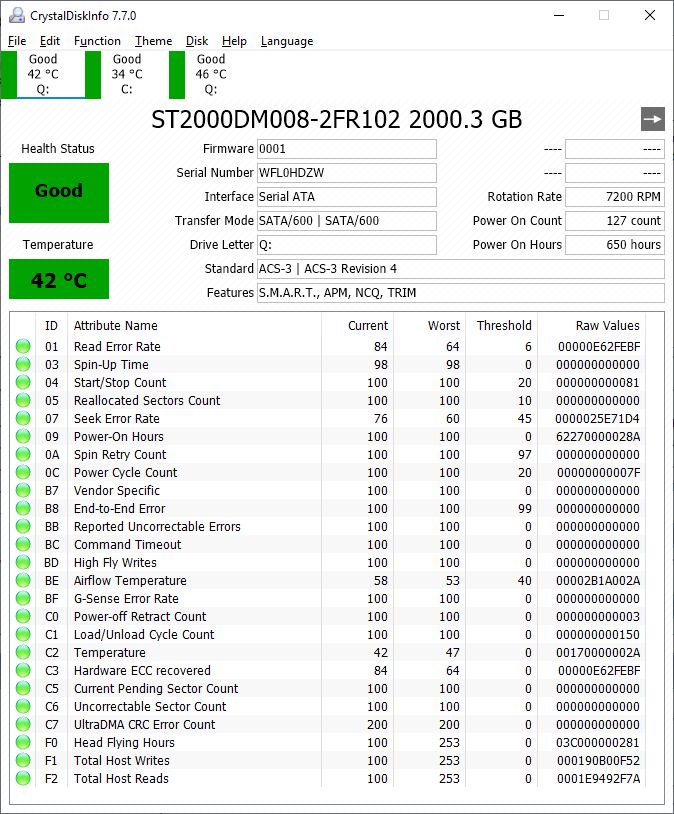Click status orb for Spin Retry Count
This screenshot has height=814, width=674.
(23, 454)
